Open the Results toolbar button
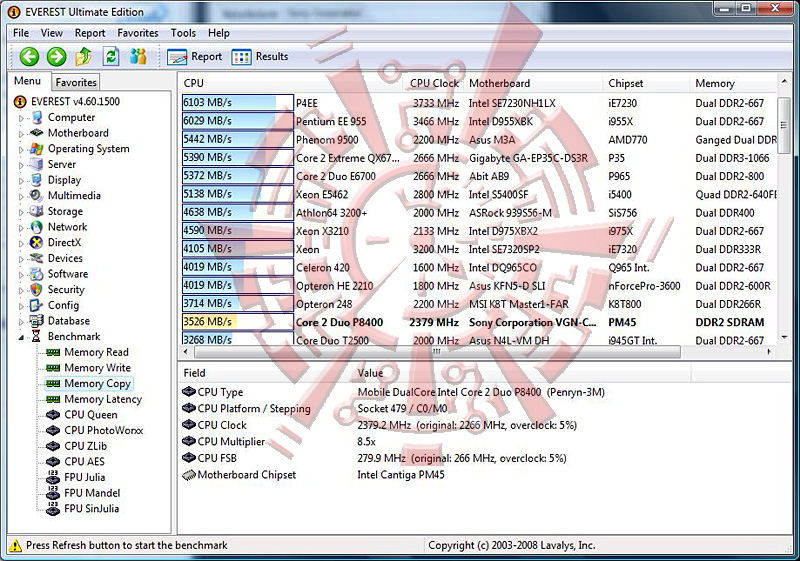 point(260,57)
